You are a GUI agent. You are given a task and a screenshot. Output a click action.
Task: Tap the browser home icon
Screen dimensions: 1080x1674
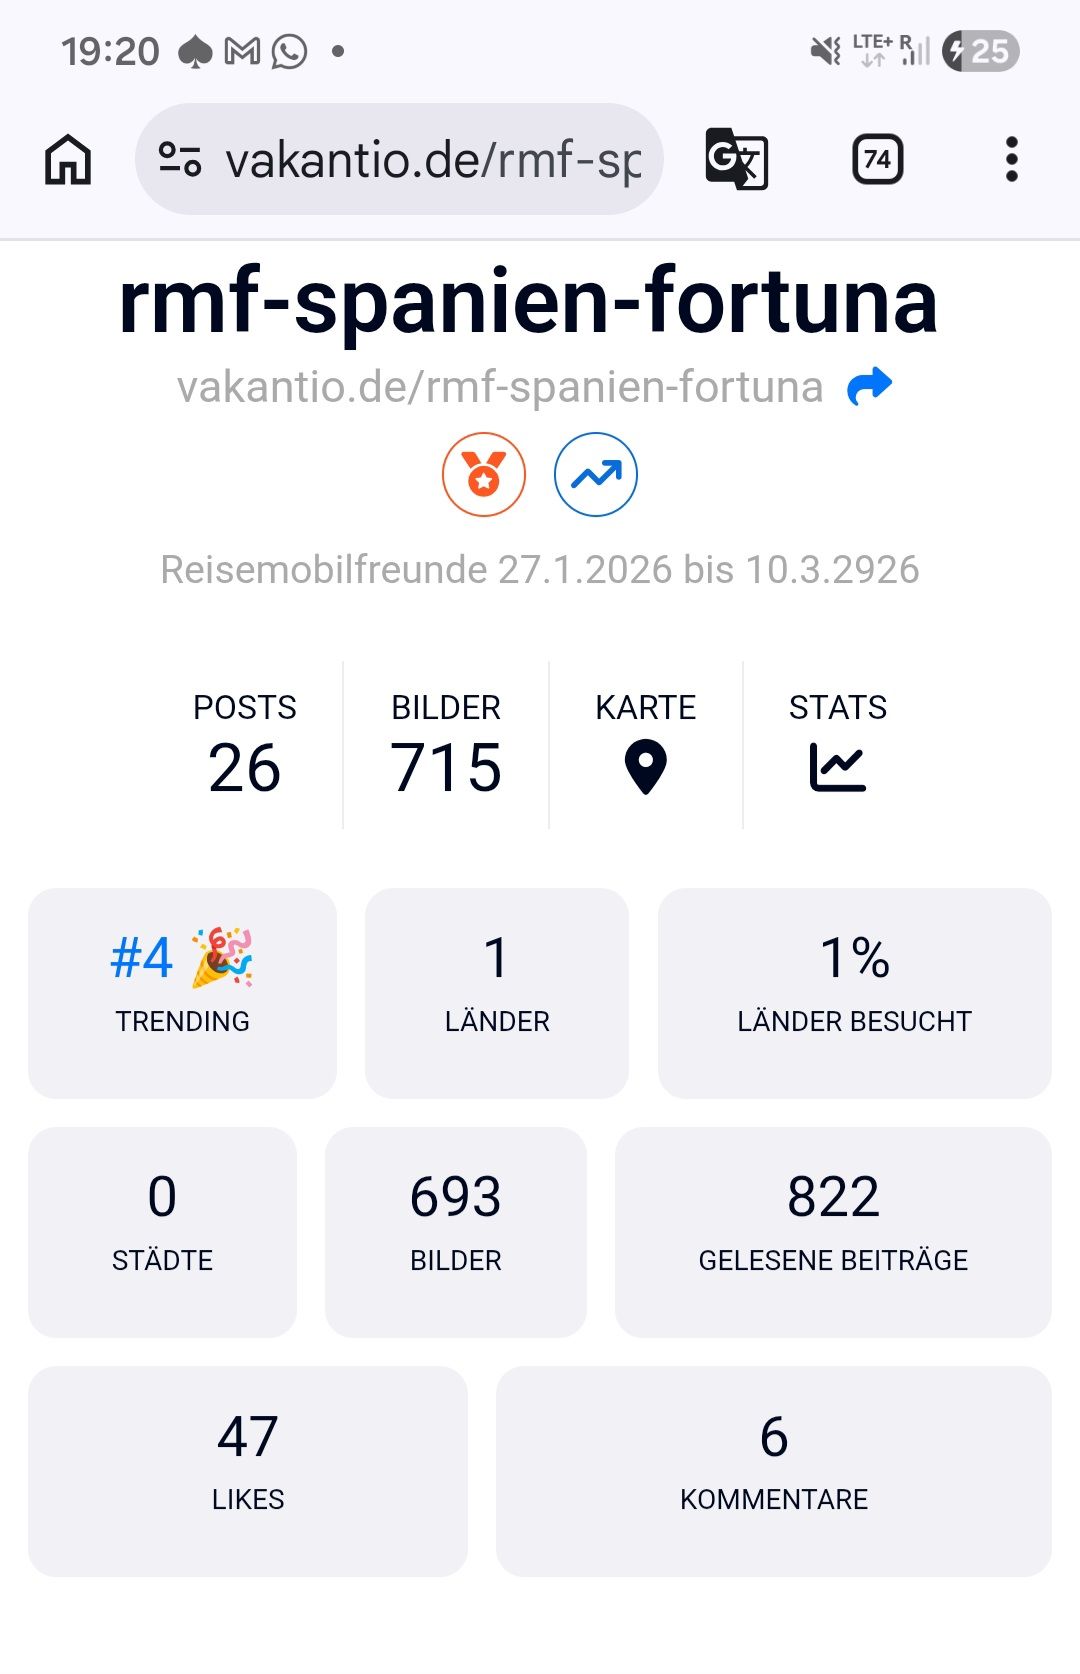pos(68,160)
